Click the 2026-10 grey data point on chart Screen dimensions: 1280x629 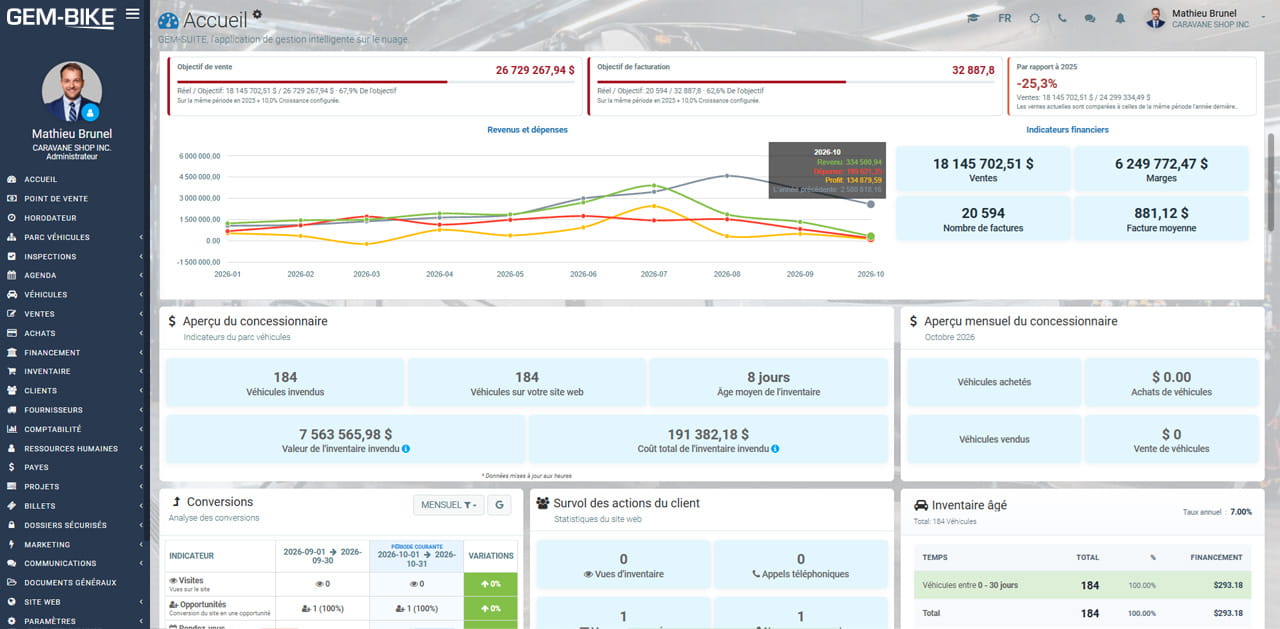click(870, 204)
